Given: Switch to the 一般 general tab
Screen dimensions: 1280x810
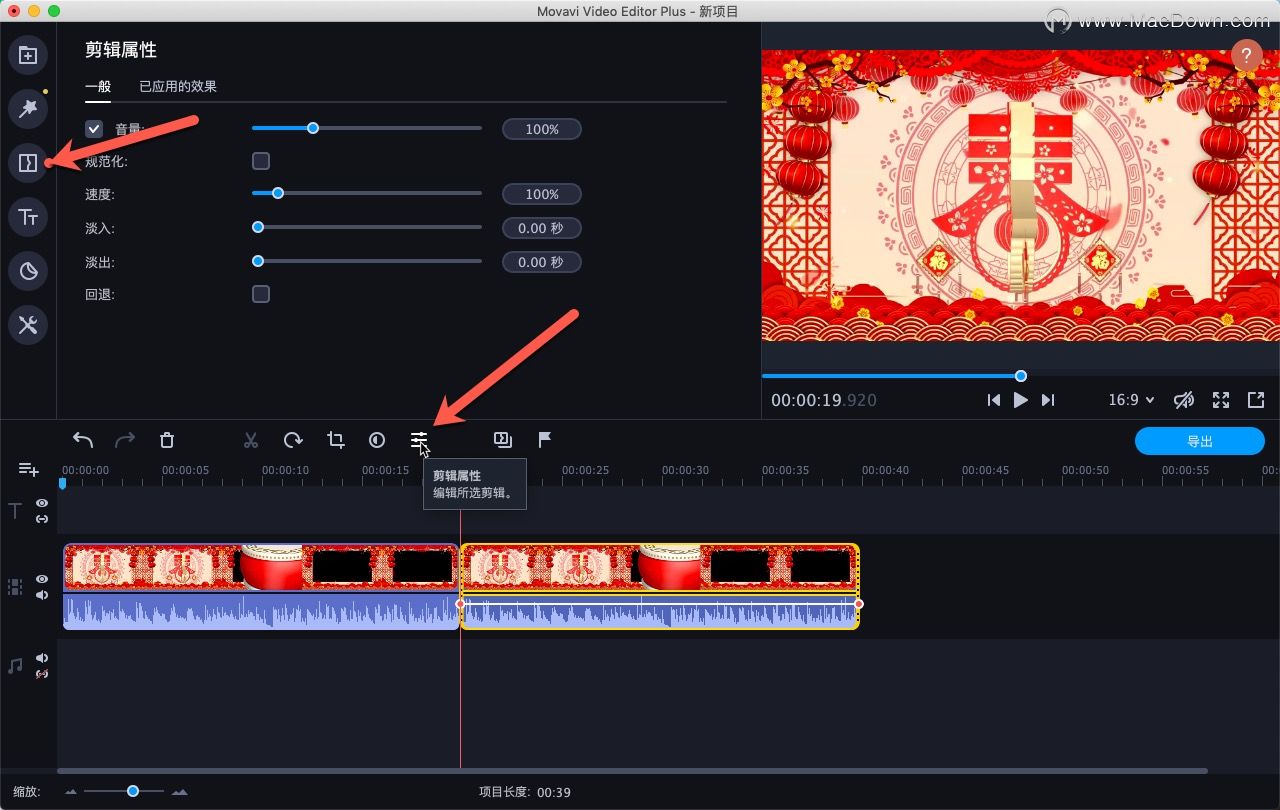Looking at the screenshot, I should [x=98, y=86].
